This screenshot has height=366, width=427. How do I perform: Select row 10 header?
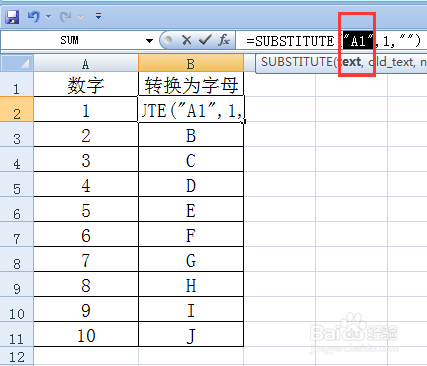17,309
